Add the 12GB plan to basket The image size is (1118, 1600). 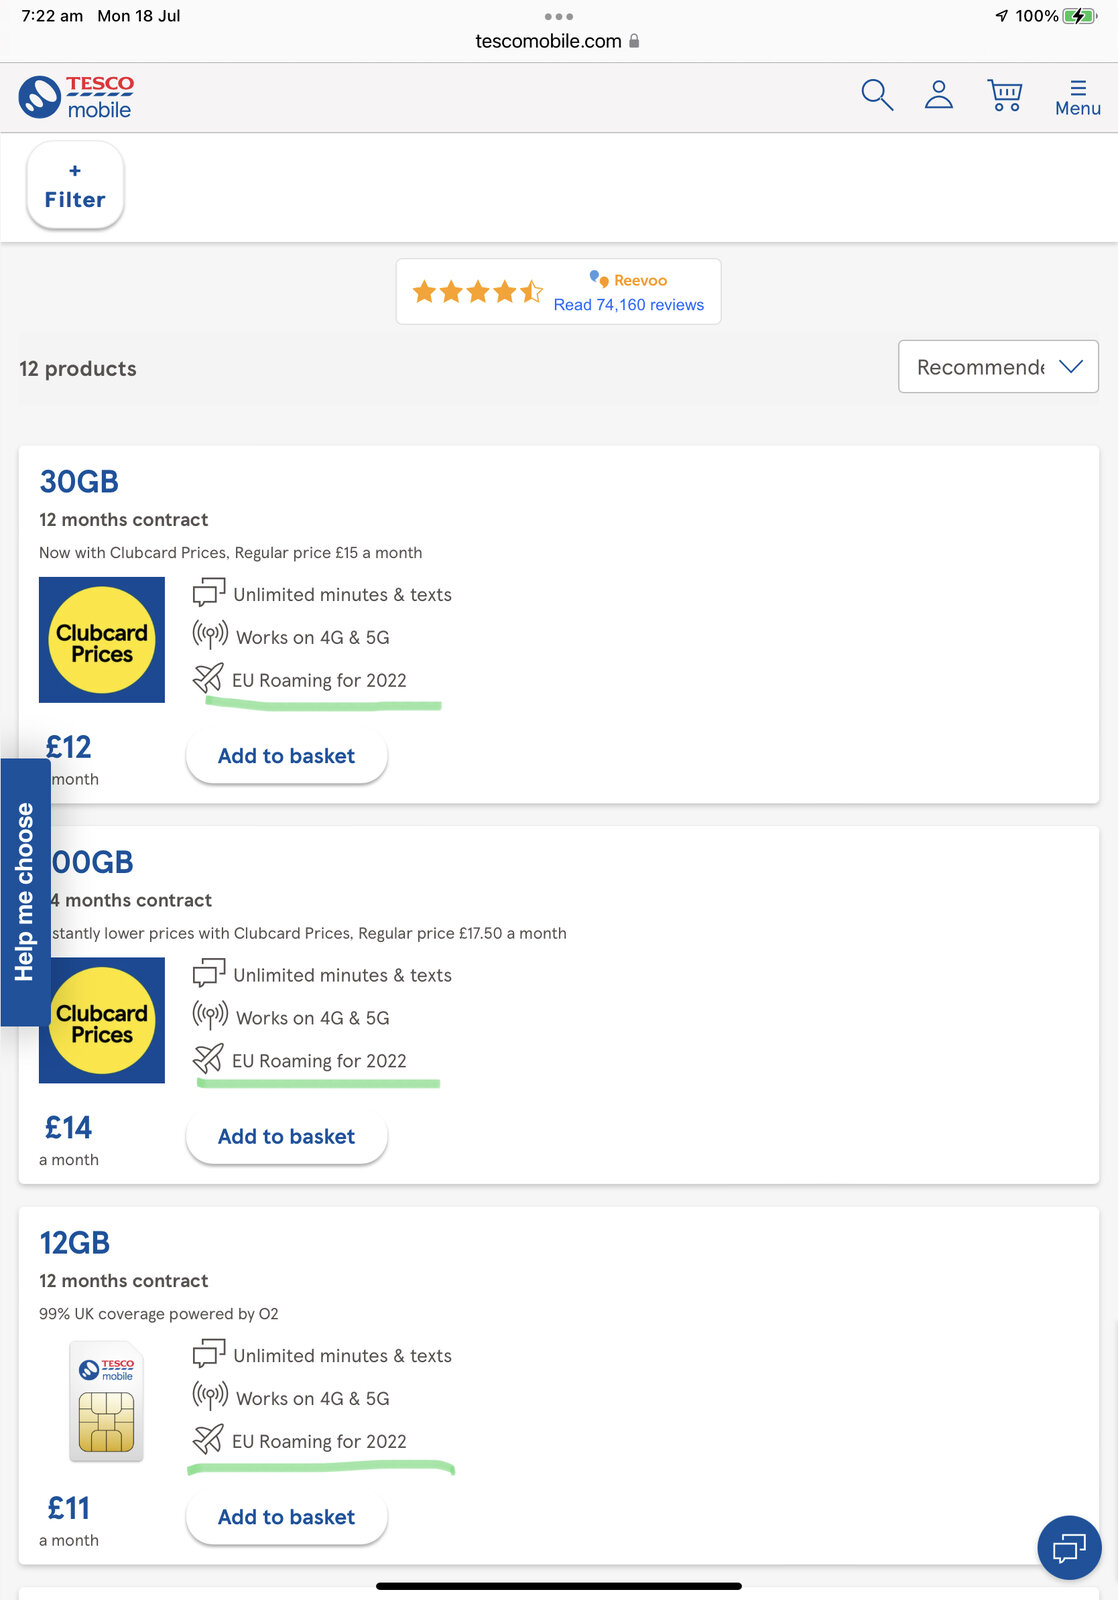[x=286, y=1517]
